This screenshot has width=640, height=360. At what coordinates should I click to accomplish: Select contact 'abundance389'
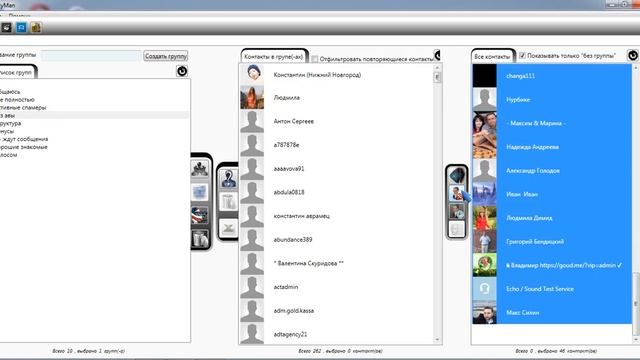[x=337, y=240]
